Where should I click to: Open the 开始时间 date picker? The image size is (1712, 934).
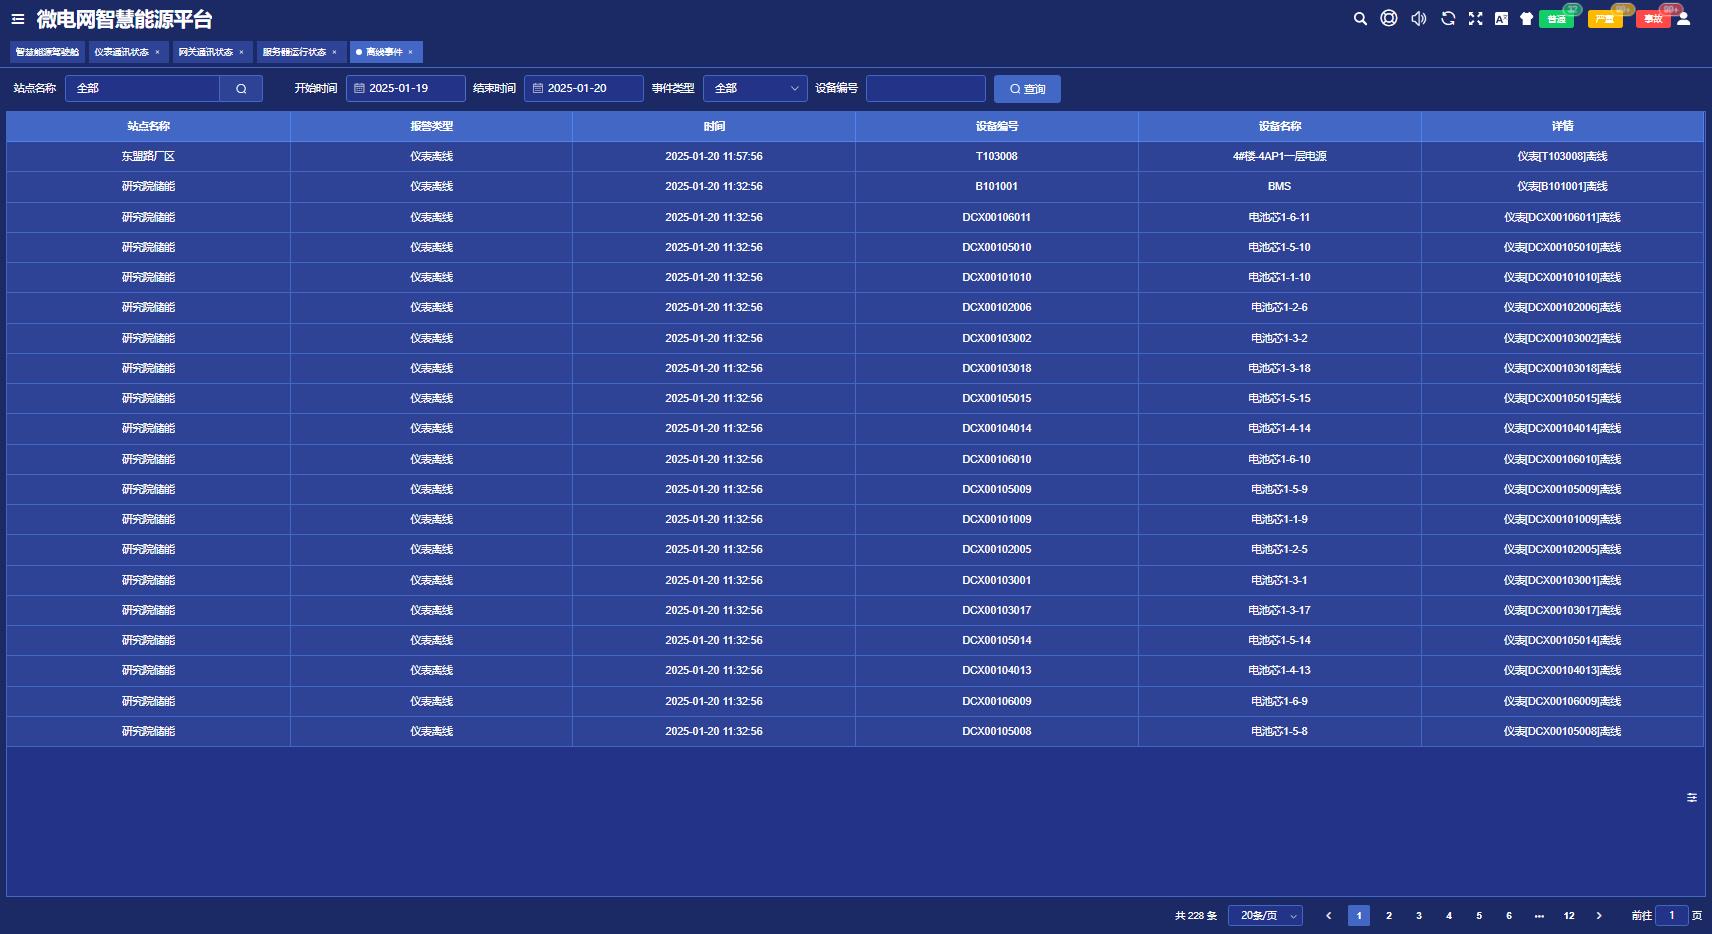click(406, 88)
